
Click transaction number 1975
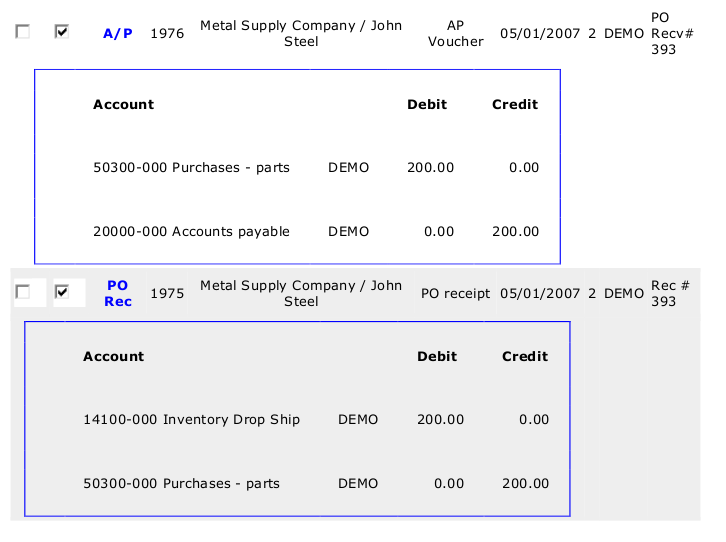click(x=167, y=294)
